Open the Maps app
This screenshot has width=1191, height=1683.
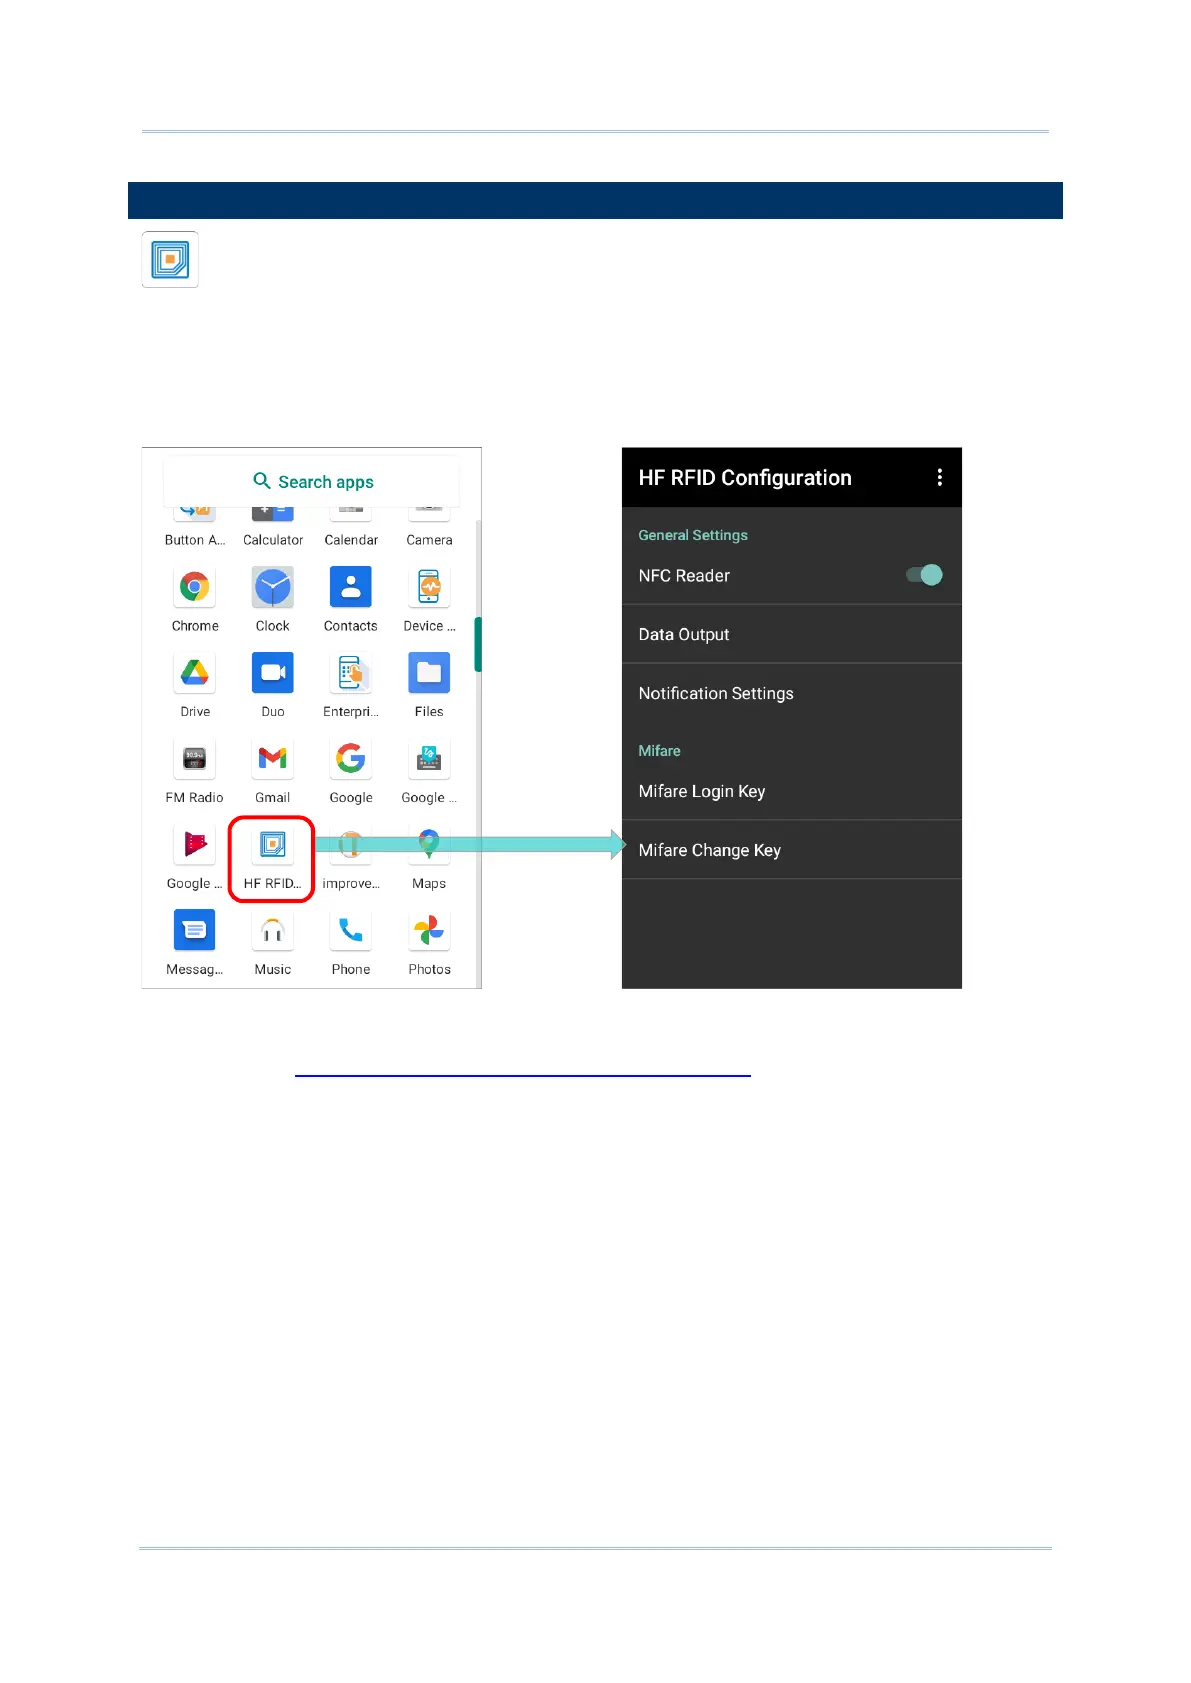429,846
